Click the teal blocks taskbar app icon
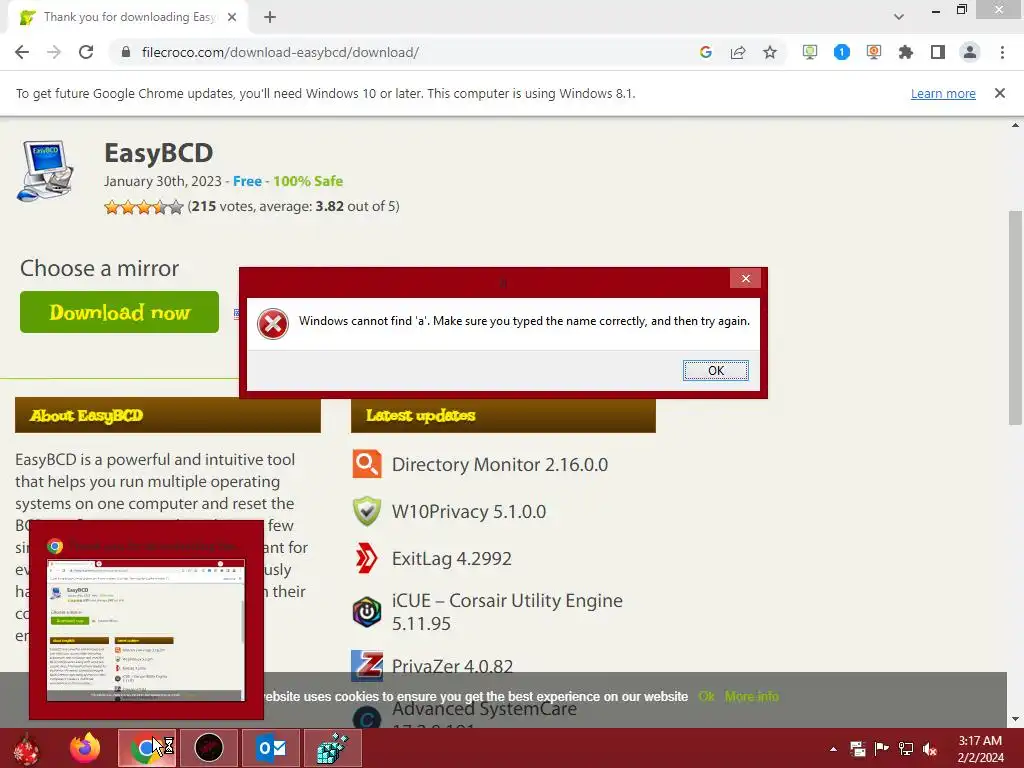 point(332,748)
